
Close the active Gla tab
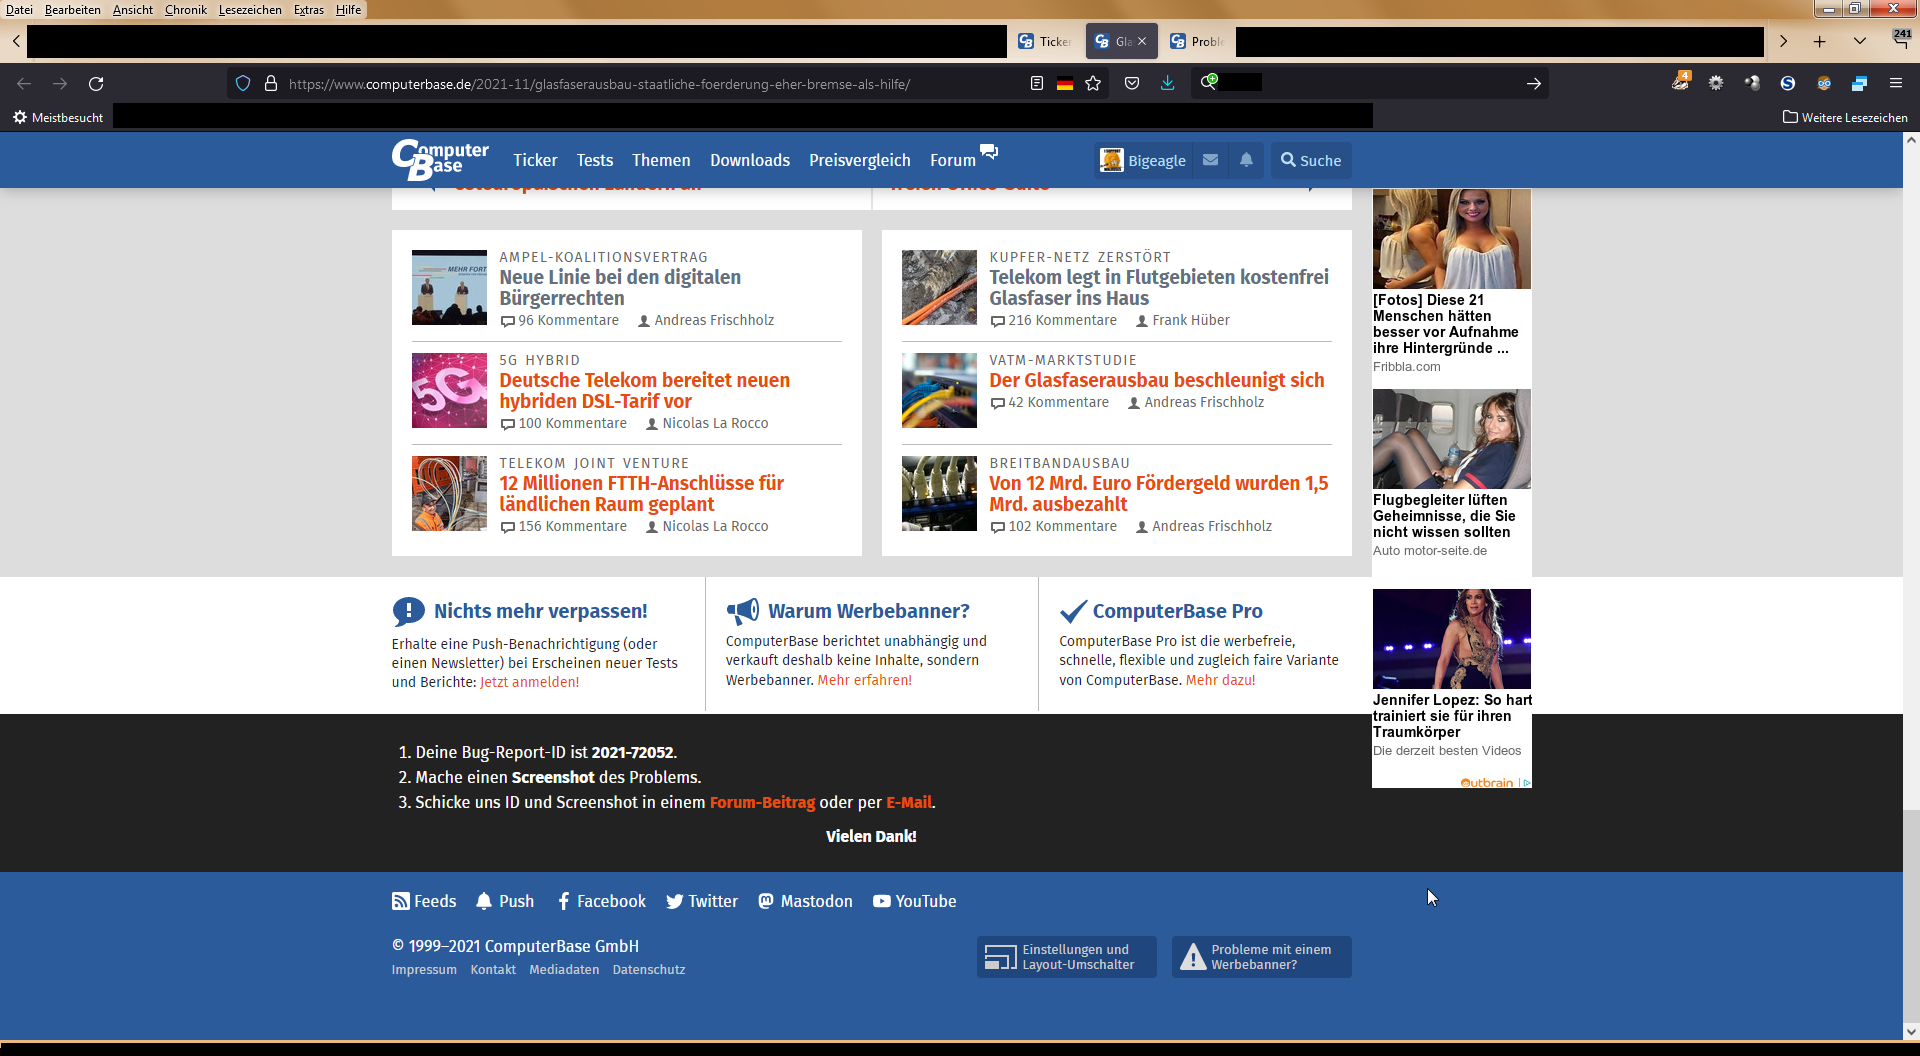(1142, 41)
